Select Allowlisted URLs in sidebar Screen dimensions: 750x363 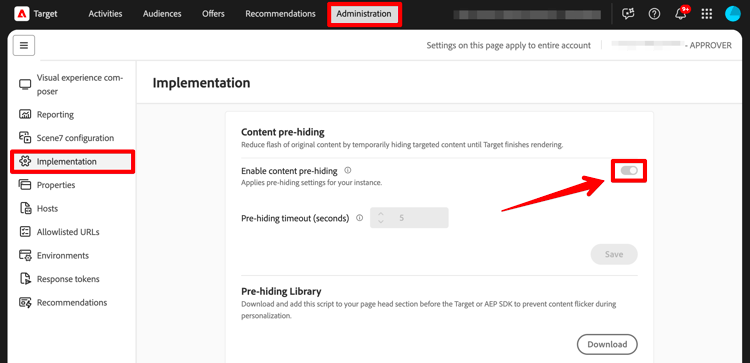tap(68, 232)
